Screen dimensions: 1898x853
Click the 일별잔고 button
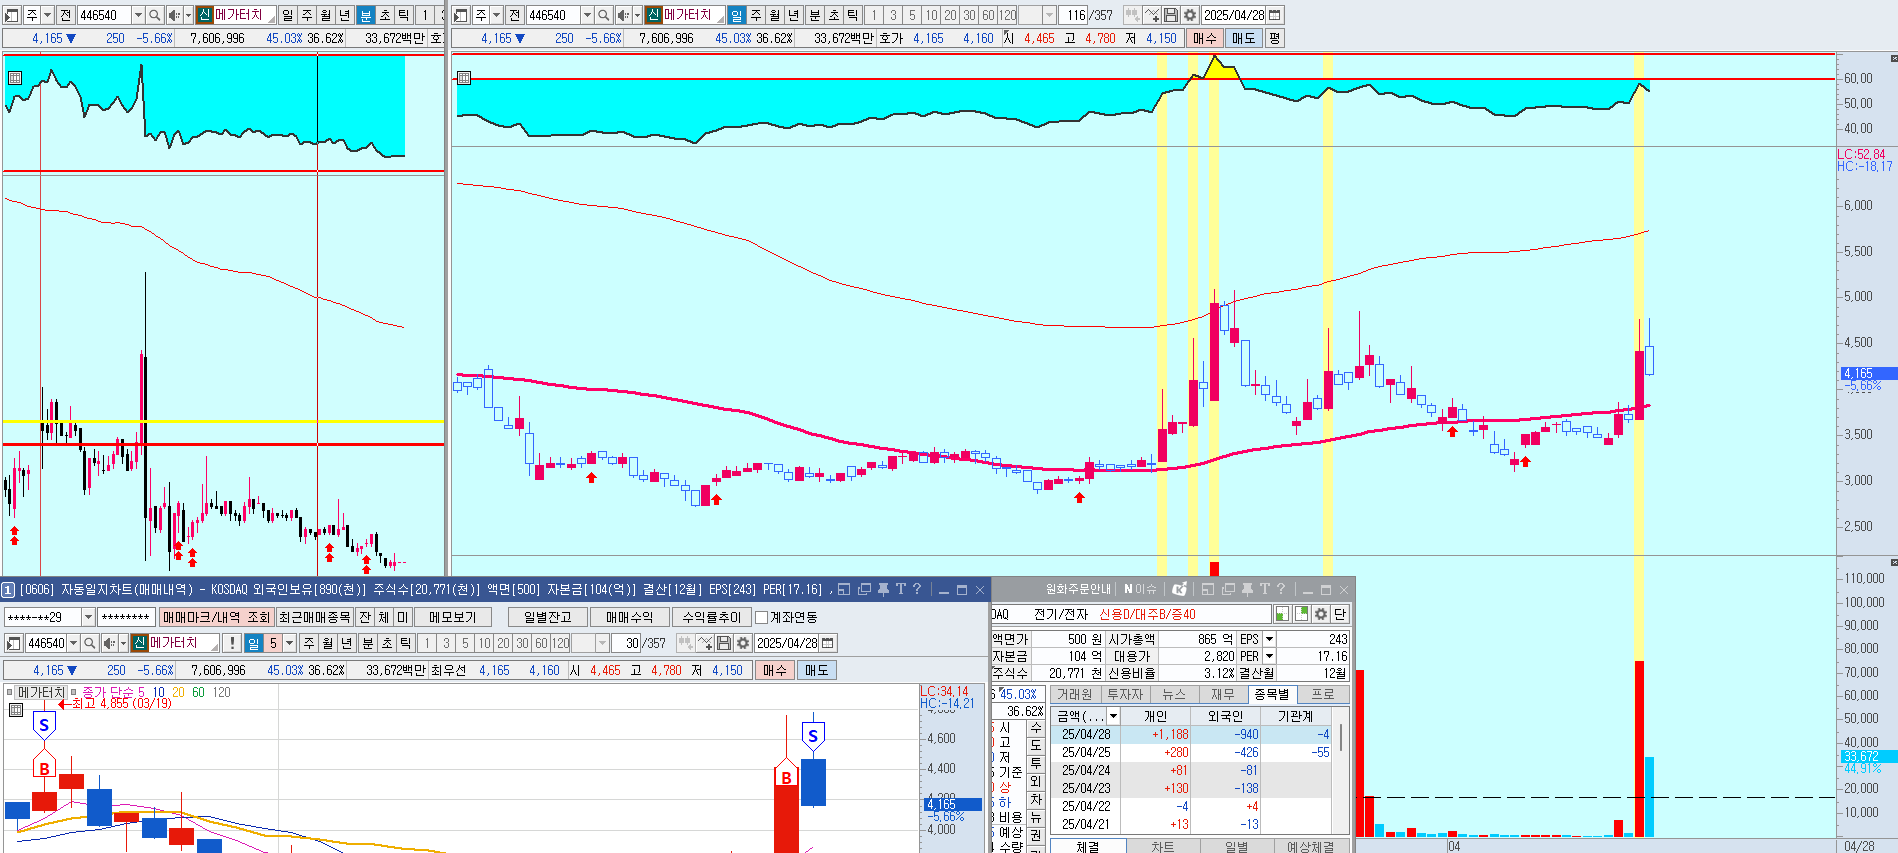(x=547, y=617)
